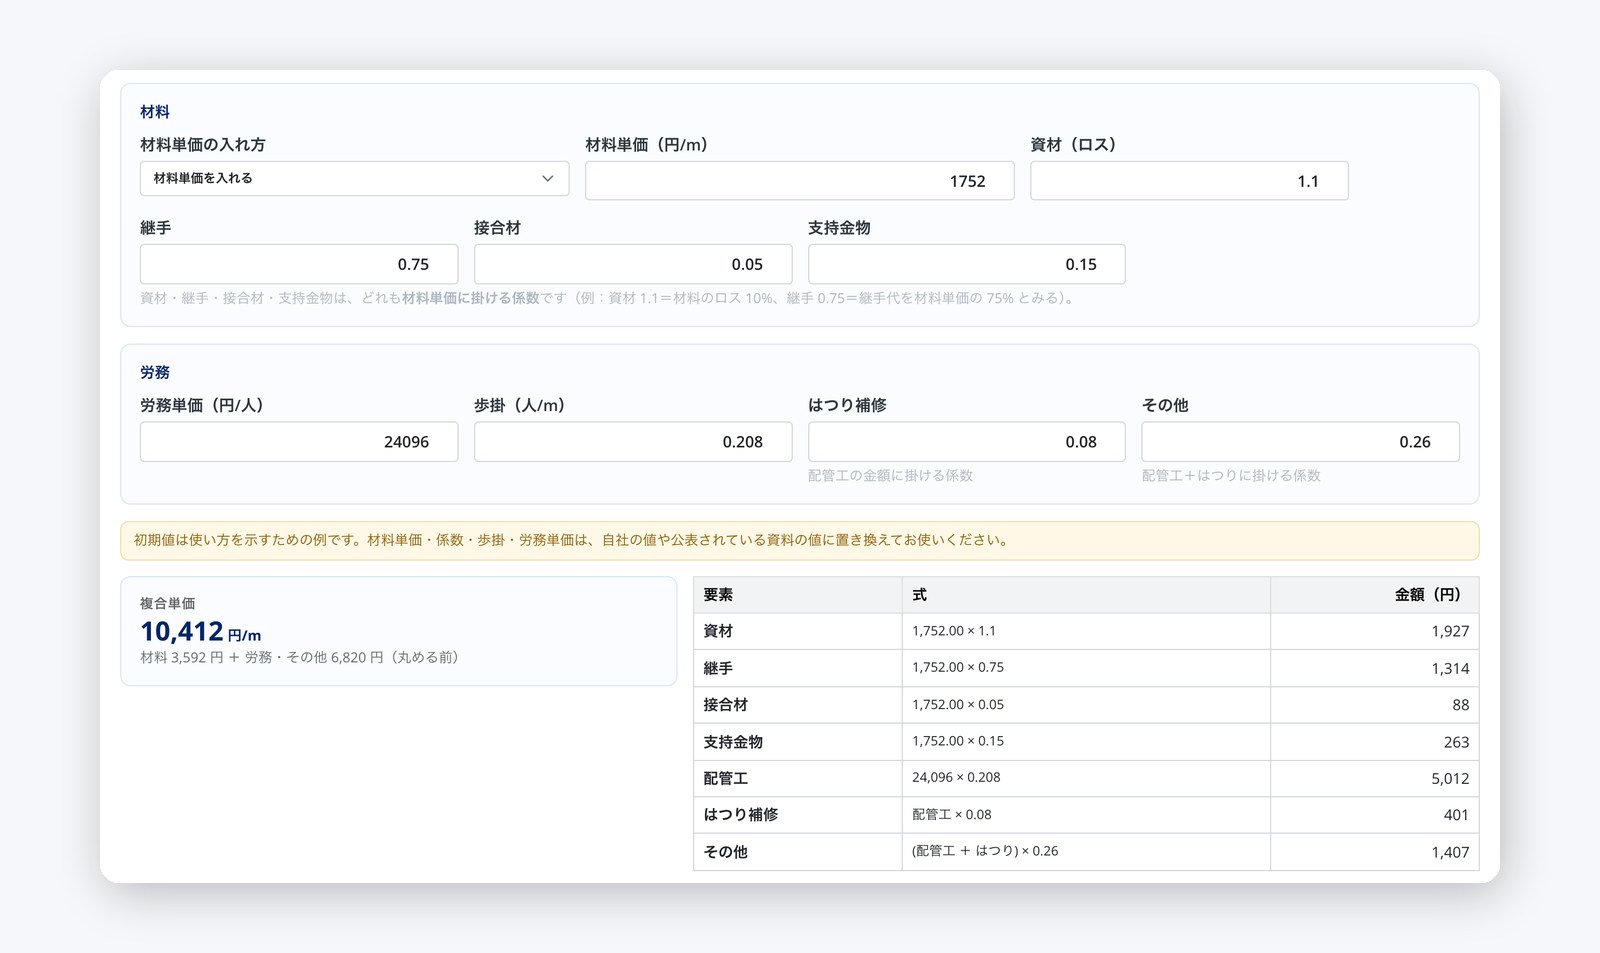Select the 歩掛（人/m）input 0.208
This screenshot has width=1600, height=953.
[x=633, y=442]
